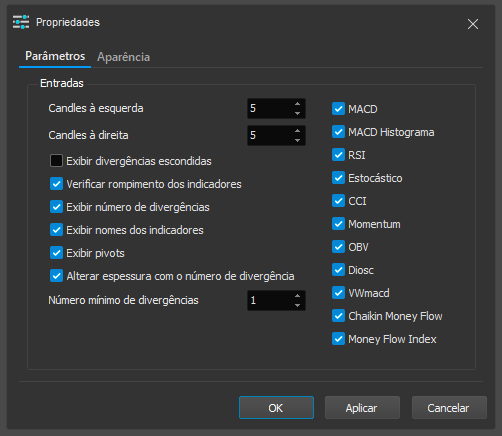
Task: Disable Exibir nomes dos indicadores
Action: pos(56,230)
